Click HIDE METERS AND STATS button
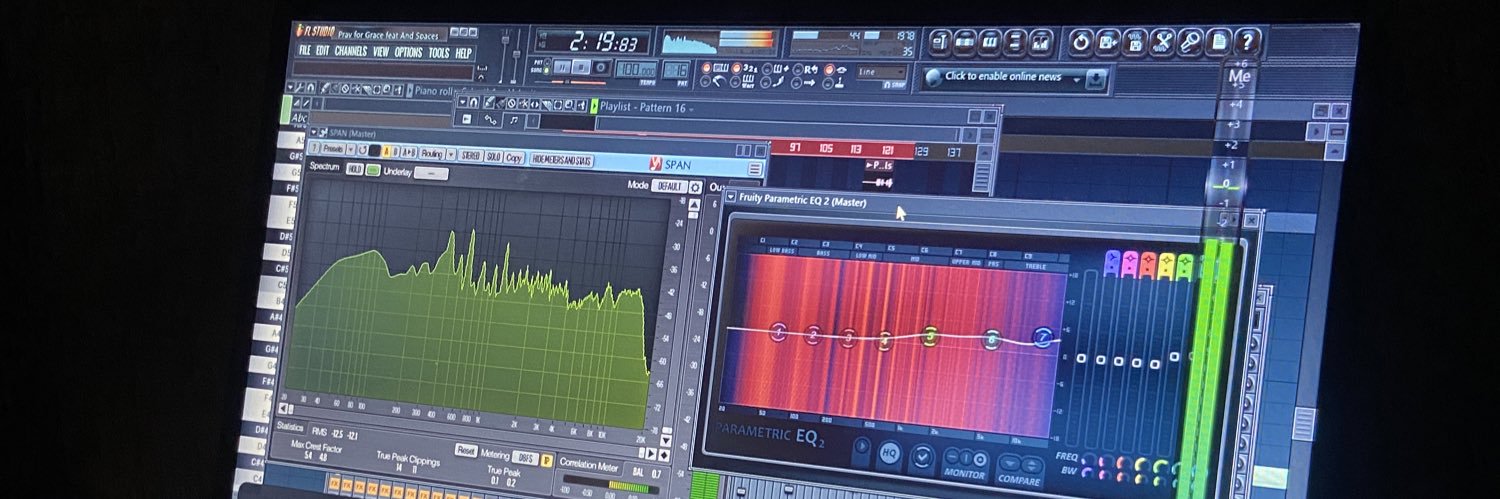This screenshot has height=499, width=1500. [x=562, y=160]
